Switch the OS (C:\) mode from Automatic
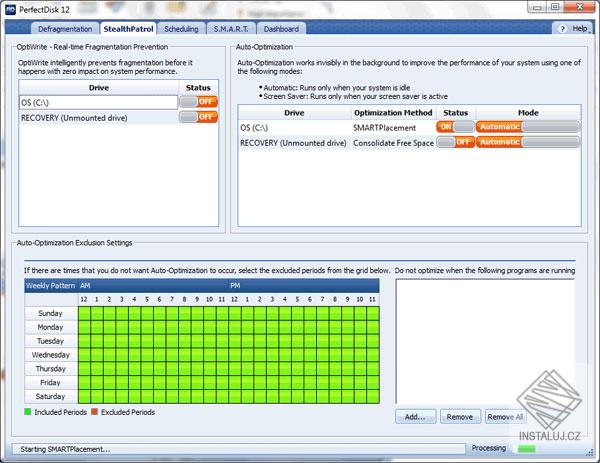Image resolution: width=600 pixels, height=463 pixels. coord(528,127)
